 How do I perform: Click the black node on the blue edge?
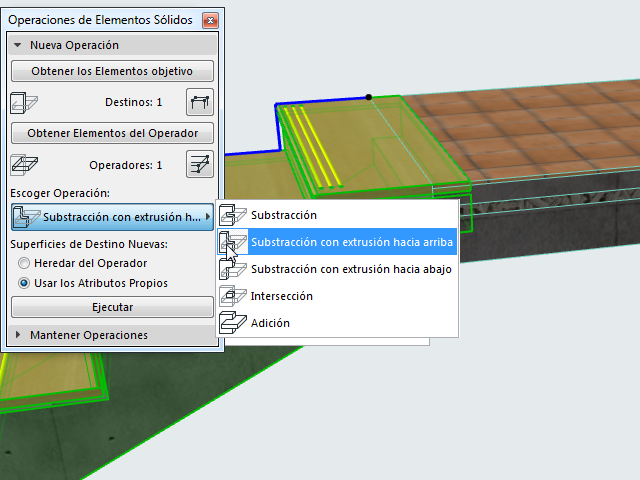(x=369, y=97)
